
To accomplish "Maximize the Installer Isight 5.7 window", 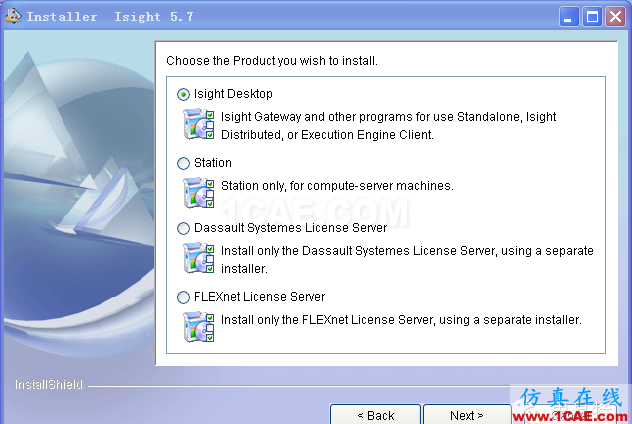I will (x=592, y=17).
